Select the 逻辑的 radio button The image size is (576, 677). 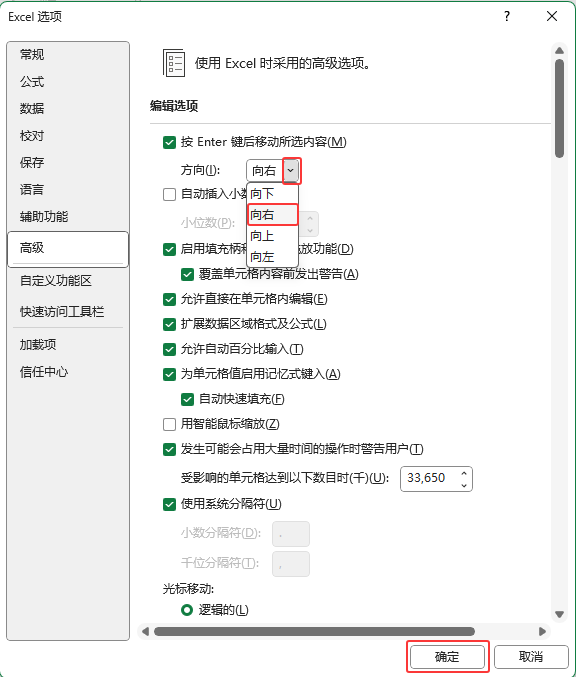187,610
